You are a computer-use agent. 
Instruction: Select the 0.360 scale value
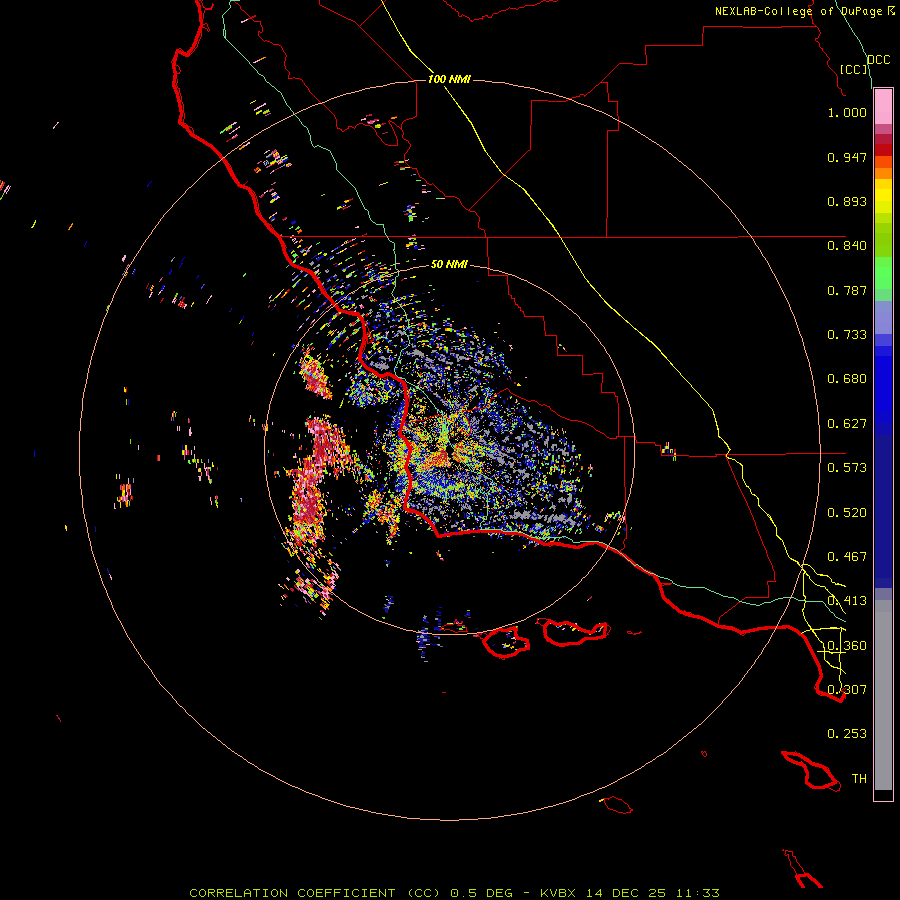pyautogui.click(x=847, y=646)
